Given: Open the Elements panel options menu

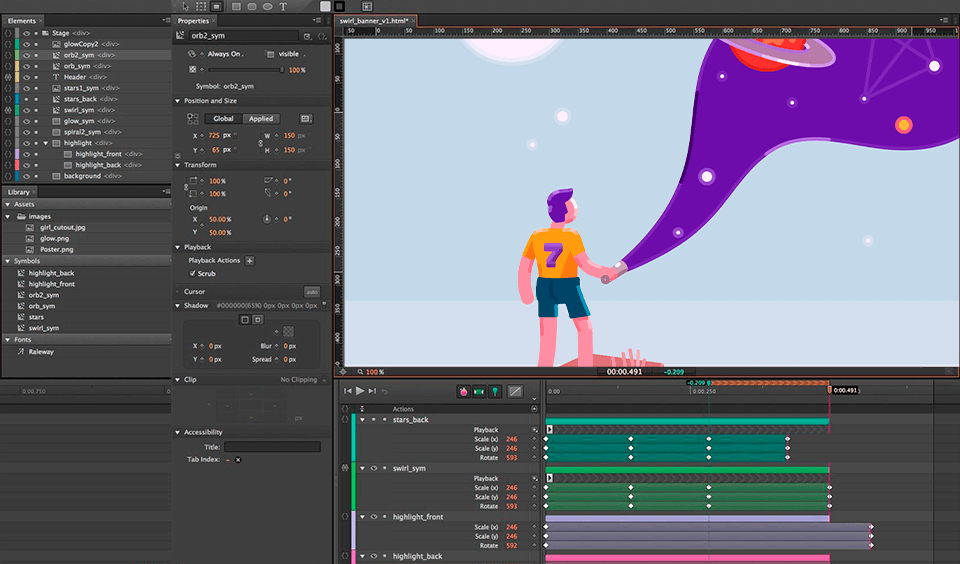Looking at the screenshot, I should [x=166, y=20].
